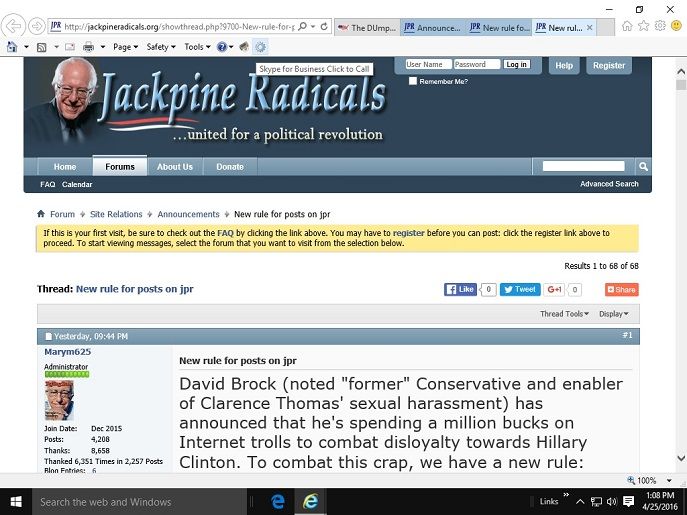
Task: Click the network tray icon
Action: click(x=596, y=501)
